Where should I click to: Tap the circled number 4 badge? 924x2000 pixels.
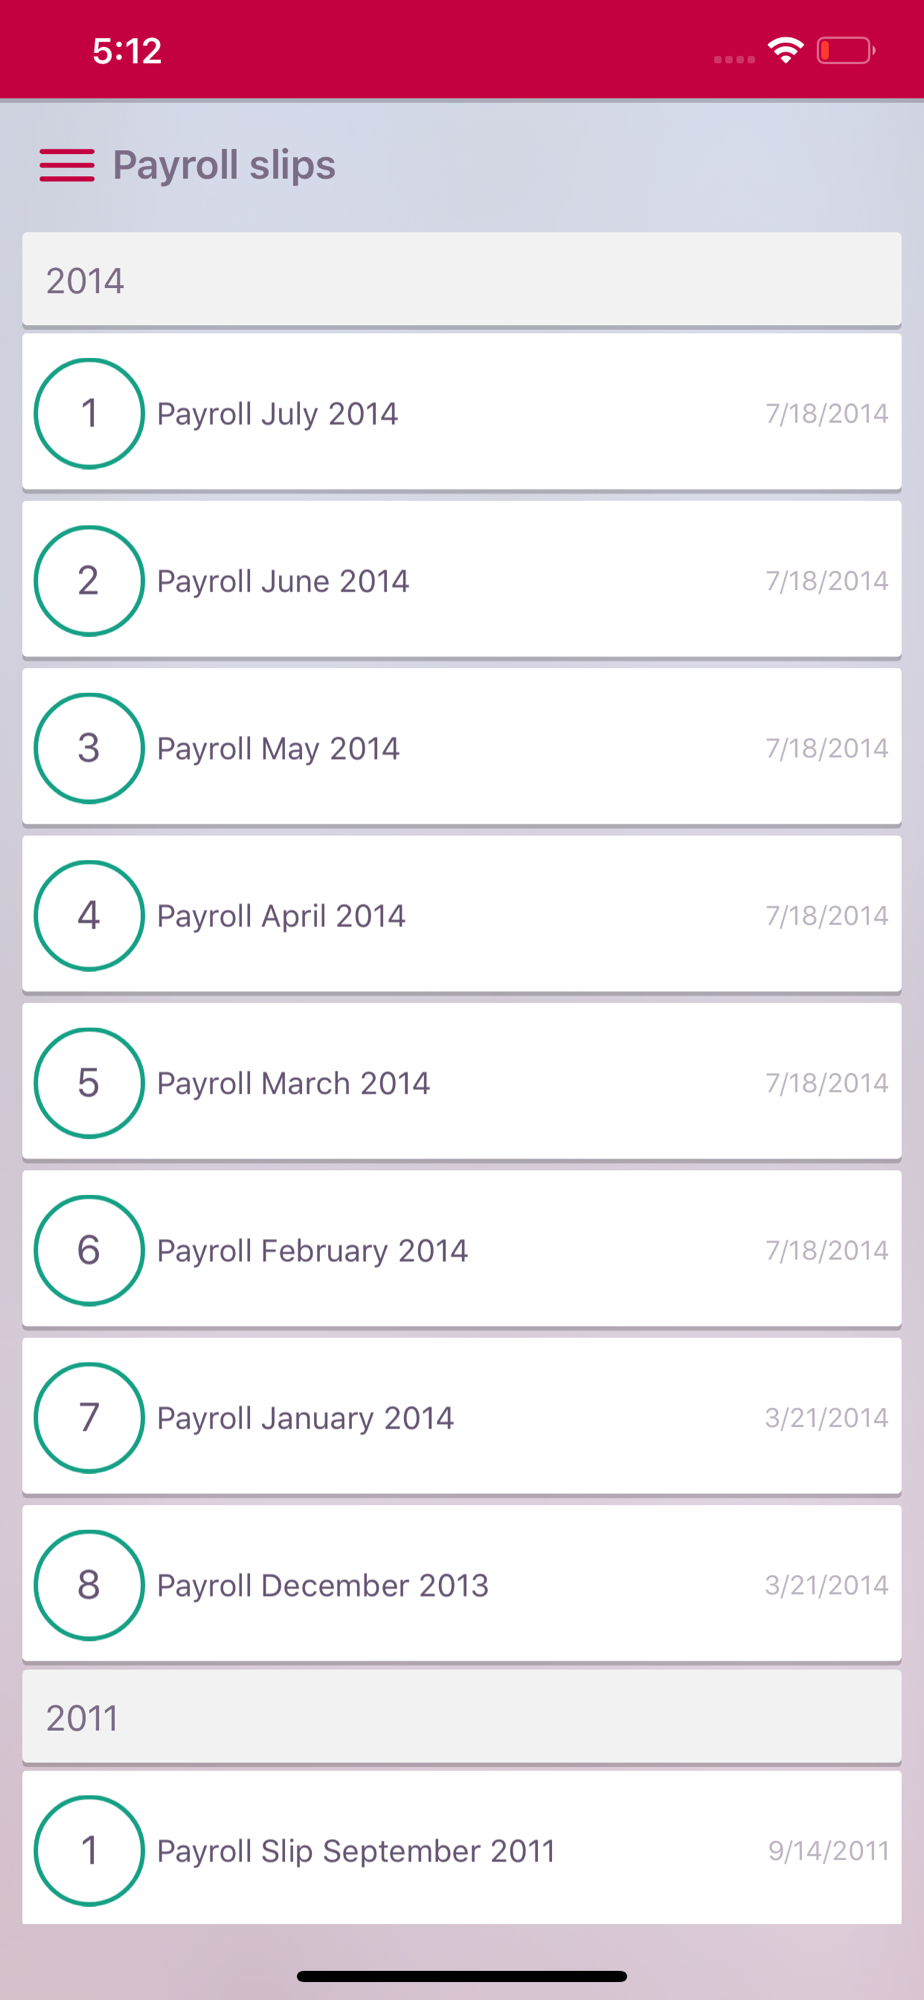[x=89, y=915]
